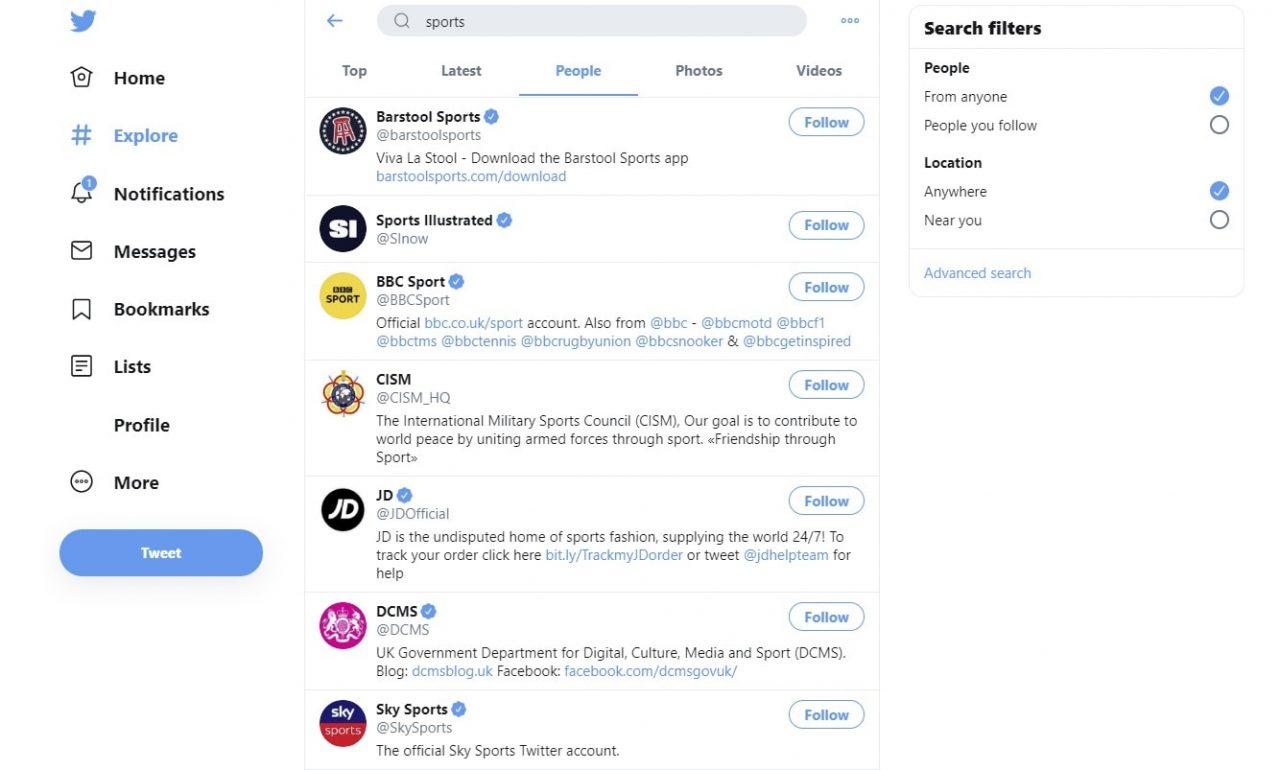Viewport: 1280px width, 770px height.
Task: Click the More options ellipsis icon
Action: click(82, 482)
